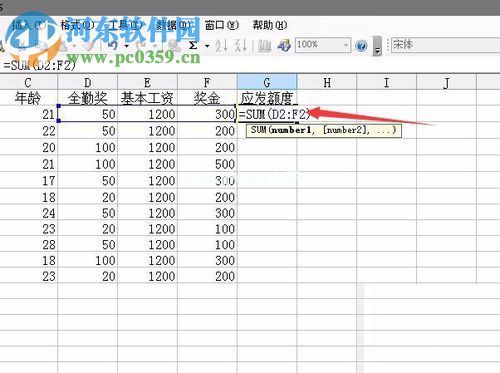The image size is (500, 373).
Task: Select column F header
Action: pyautogui.click(x=207, y=82)
